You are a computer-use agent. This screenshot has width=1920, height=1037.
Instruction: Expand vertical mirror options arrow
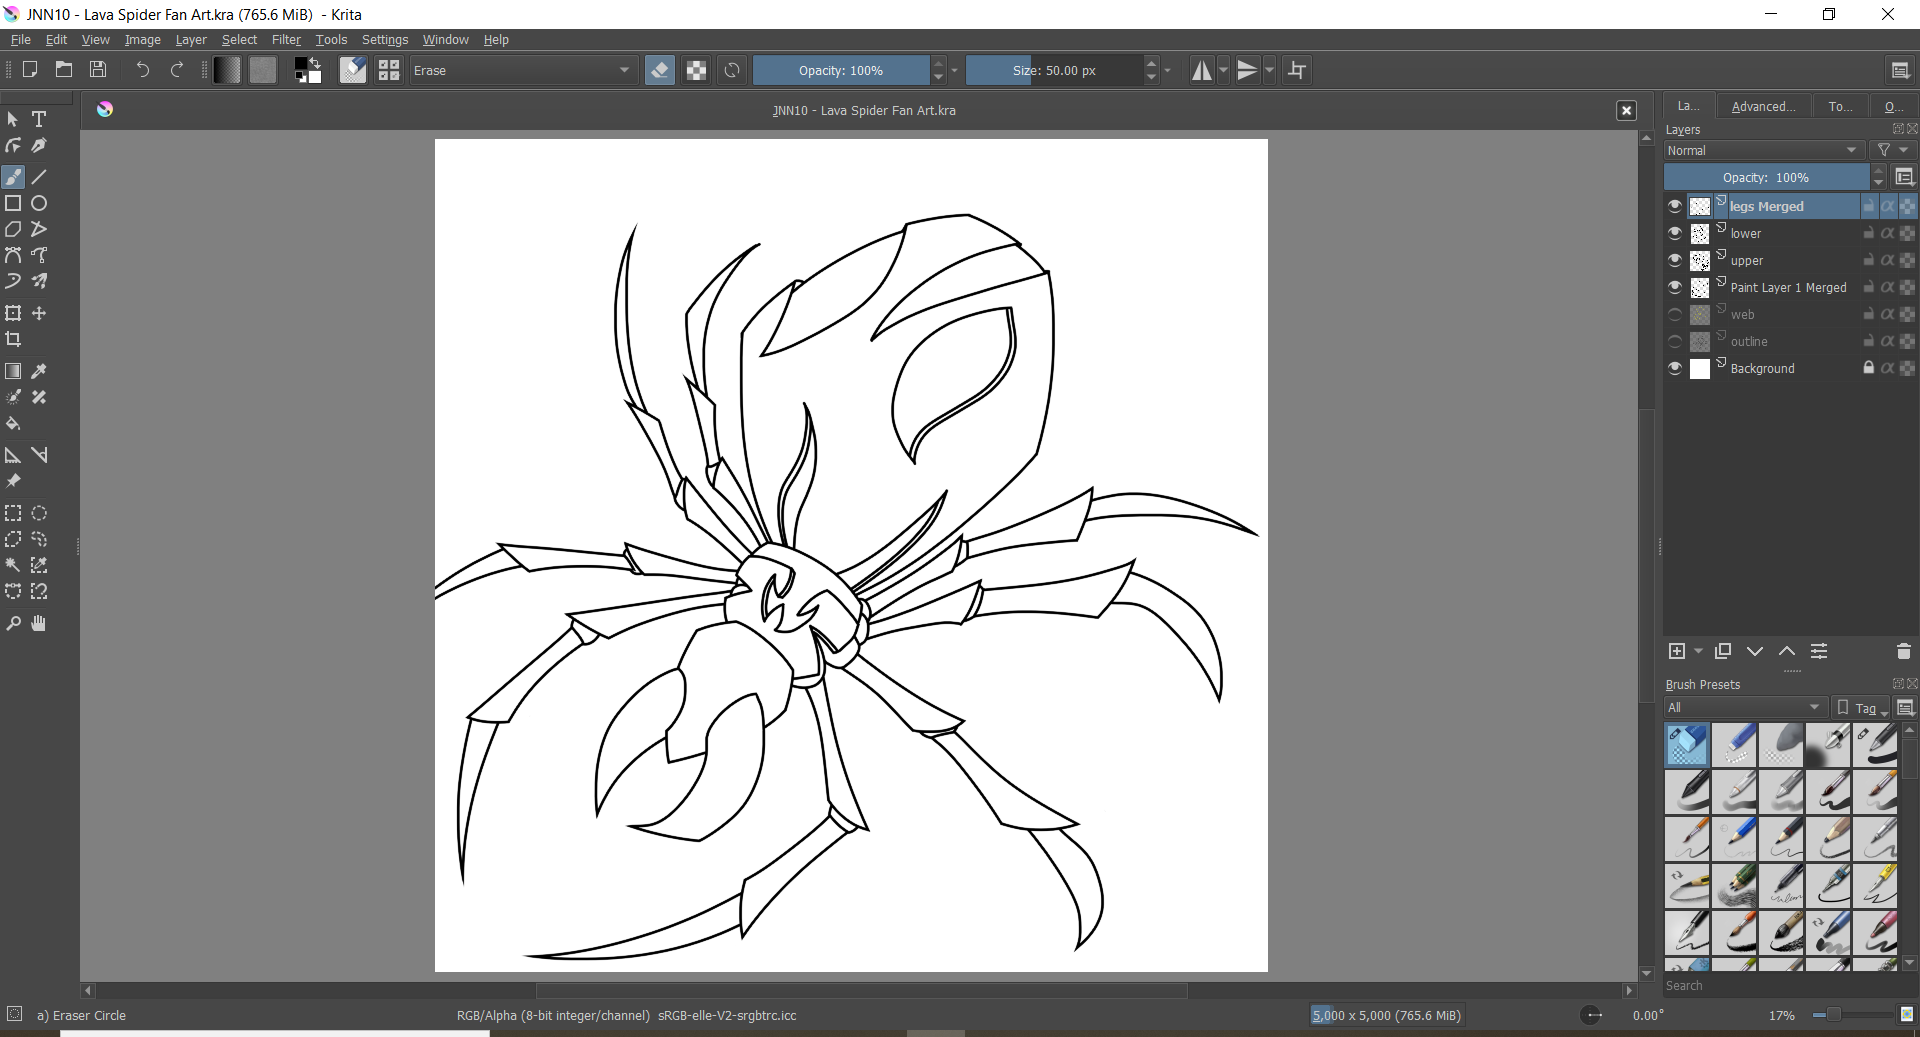(x=1270, y=70)
